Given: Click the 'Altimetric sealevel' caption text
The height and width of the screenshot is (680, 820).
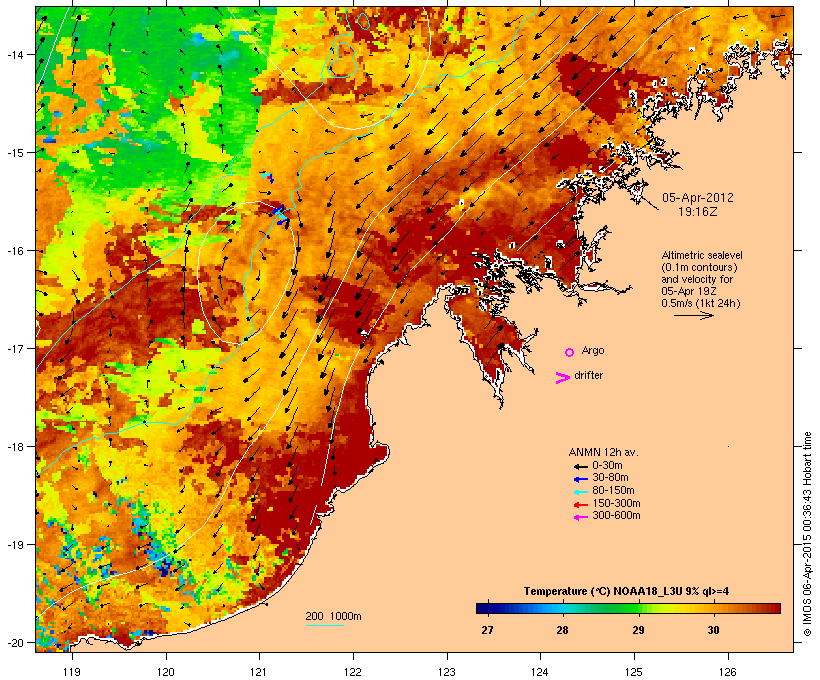Looking at the screenshot, I should (x=702, y=255).
